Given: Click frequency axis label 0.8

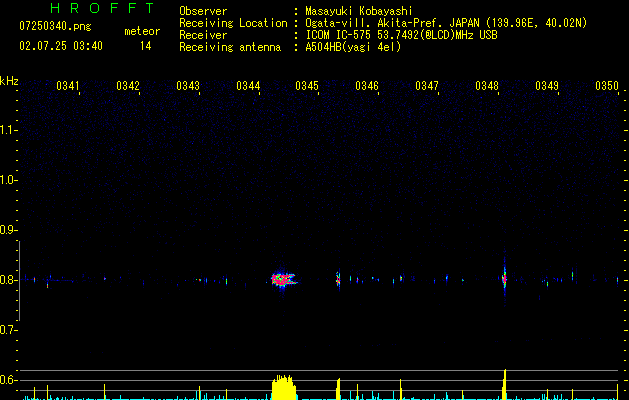Looking at the screenshot, I should coord(8,280).
